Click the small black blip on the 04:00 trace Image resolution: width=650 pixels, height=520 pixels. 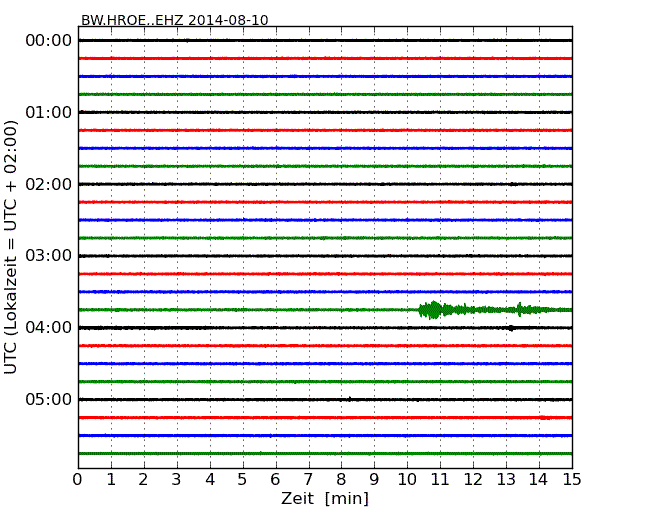tap(511, 328)
